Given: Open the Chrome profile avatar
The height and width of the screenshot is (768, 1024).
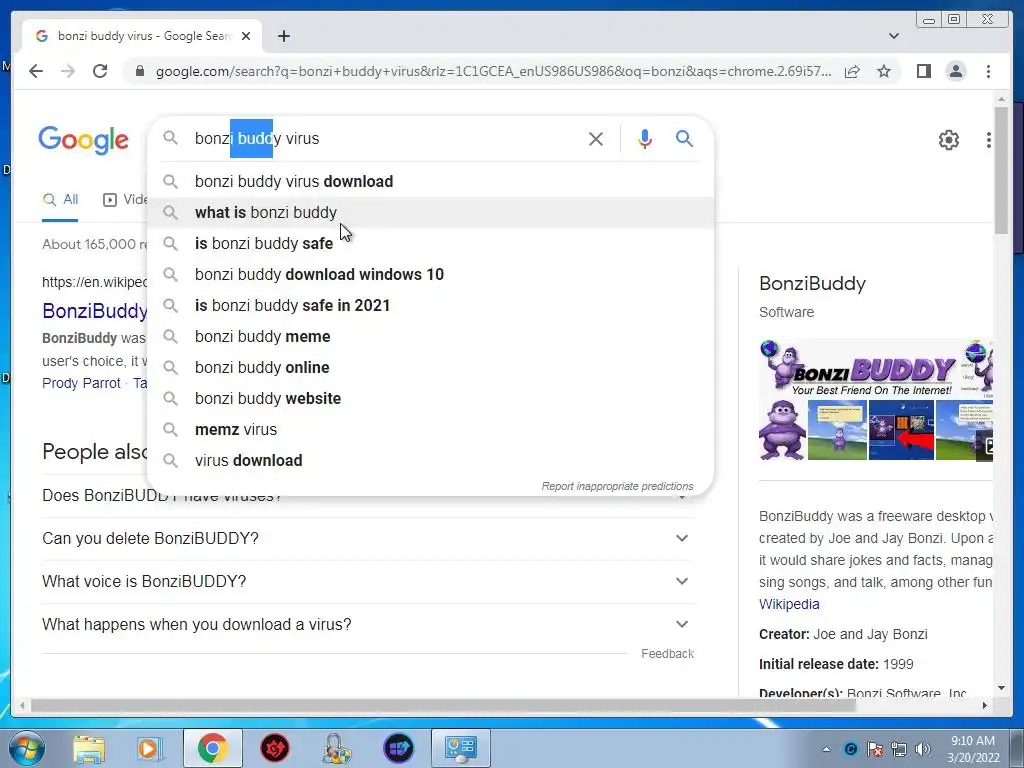Looking at the screenshot, I should [956, 71].
